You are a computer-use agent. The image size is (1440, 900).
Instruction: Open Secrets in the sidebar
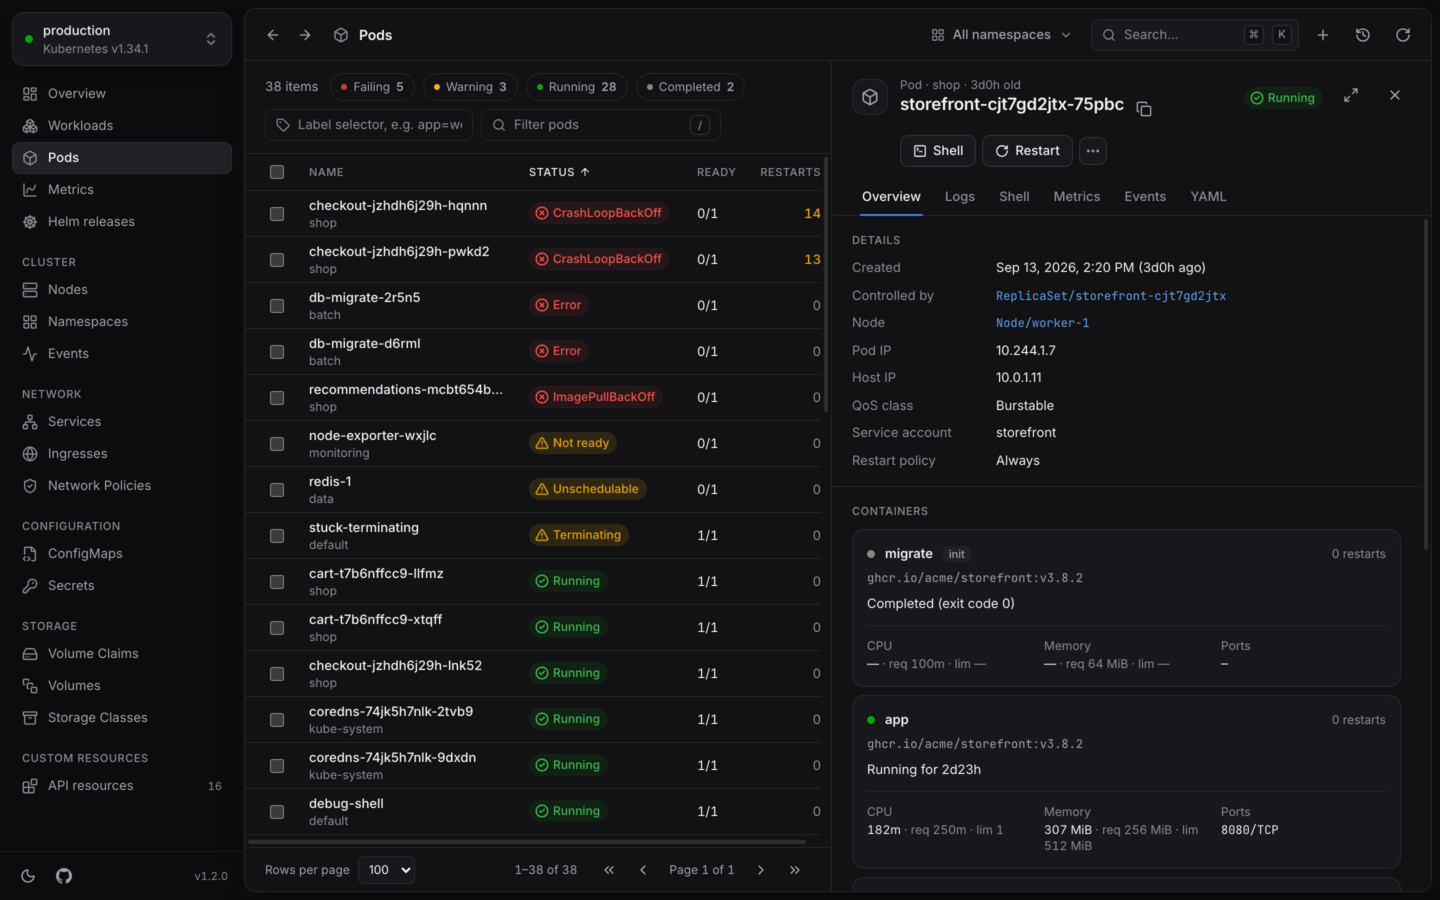point(122,586)
